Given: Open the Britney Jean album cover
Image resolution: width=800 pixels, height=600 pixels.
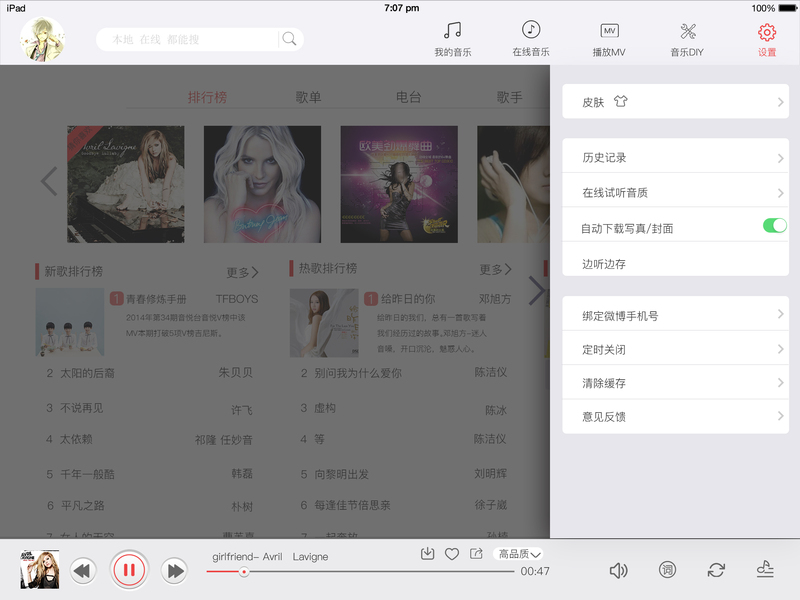Looking at the screenshot, I should point(262,184).
